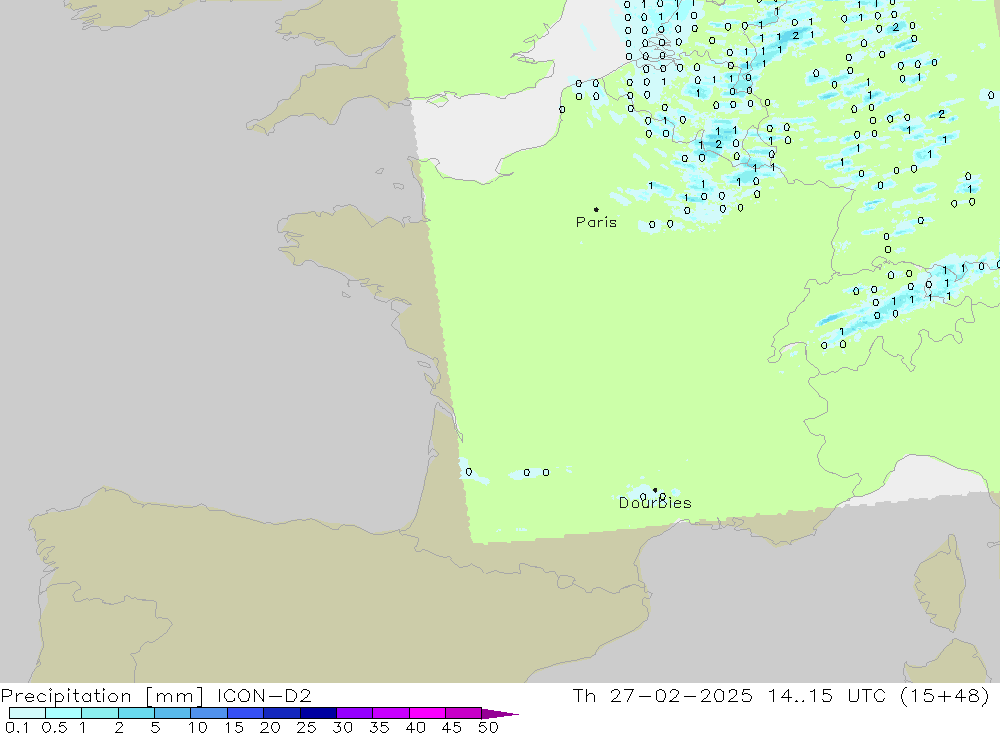The width and height of the screenshot is (1000, 733).
Task: Select the Dourbies location dot marker
Action: click(655, 491)
